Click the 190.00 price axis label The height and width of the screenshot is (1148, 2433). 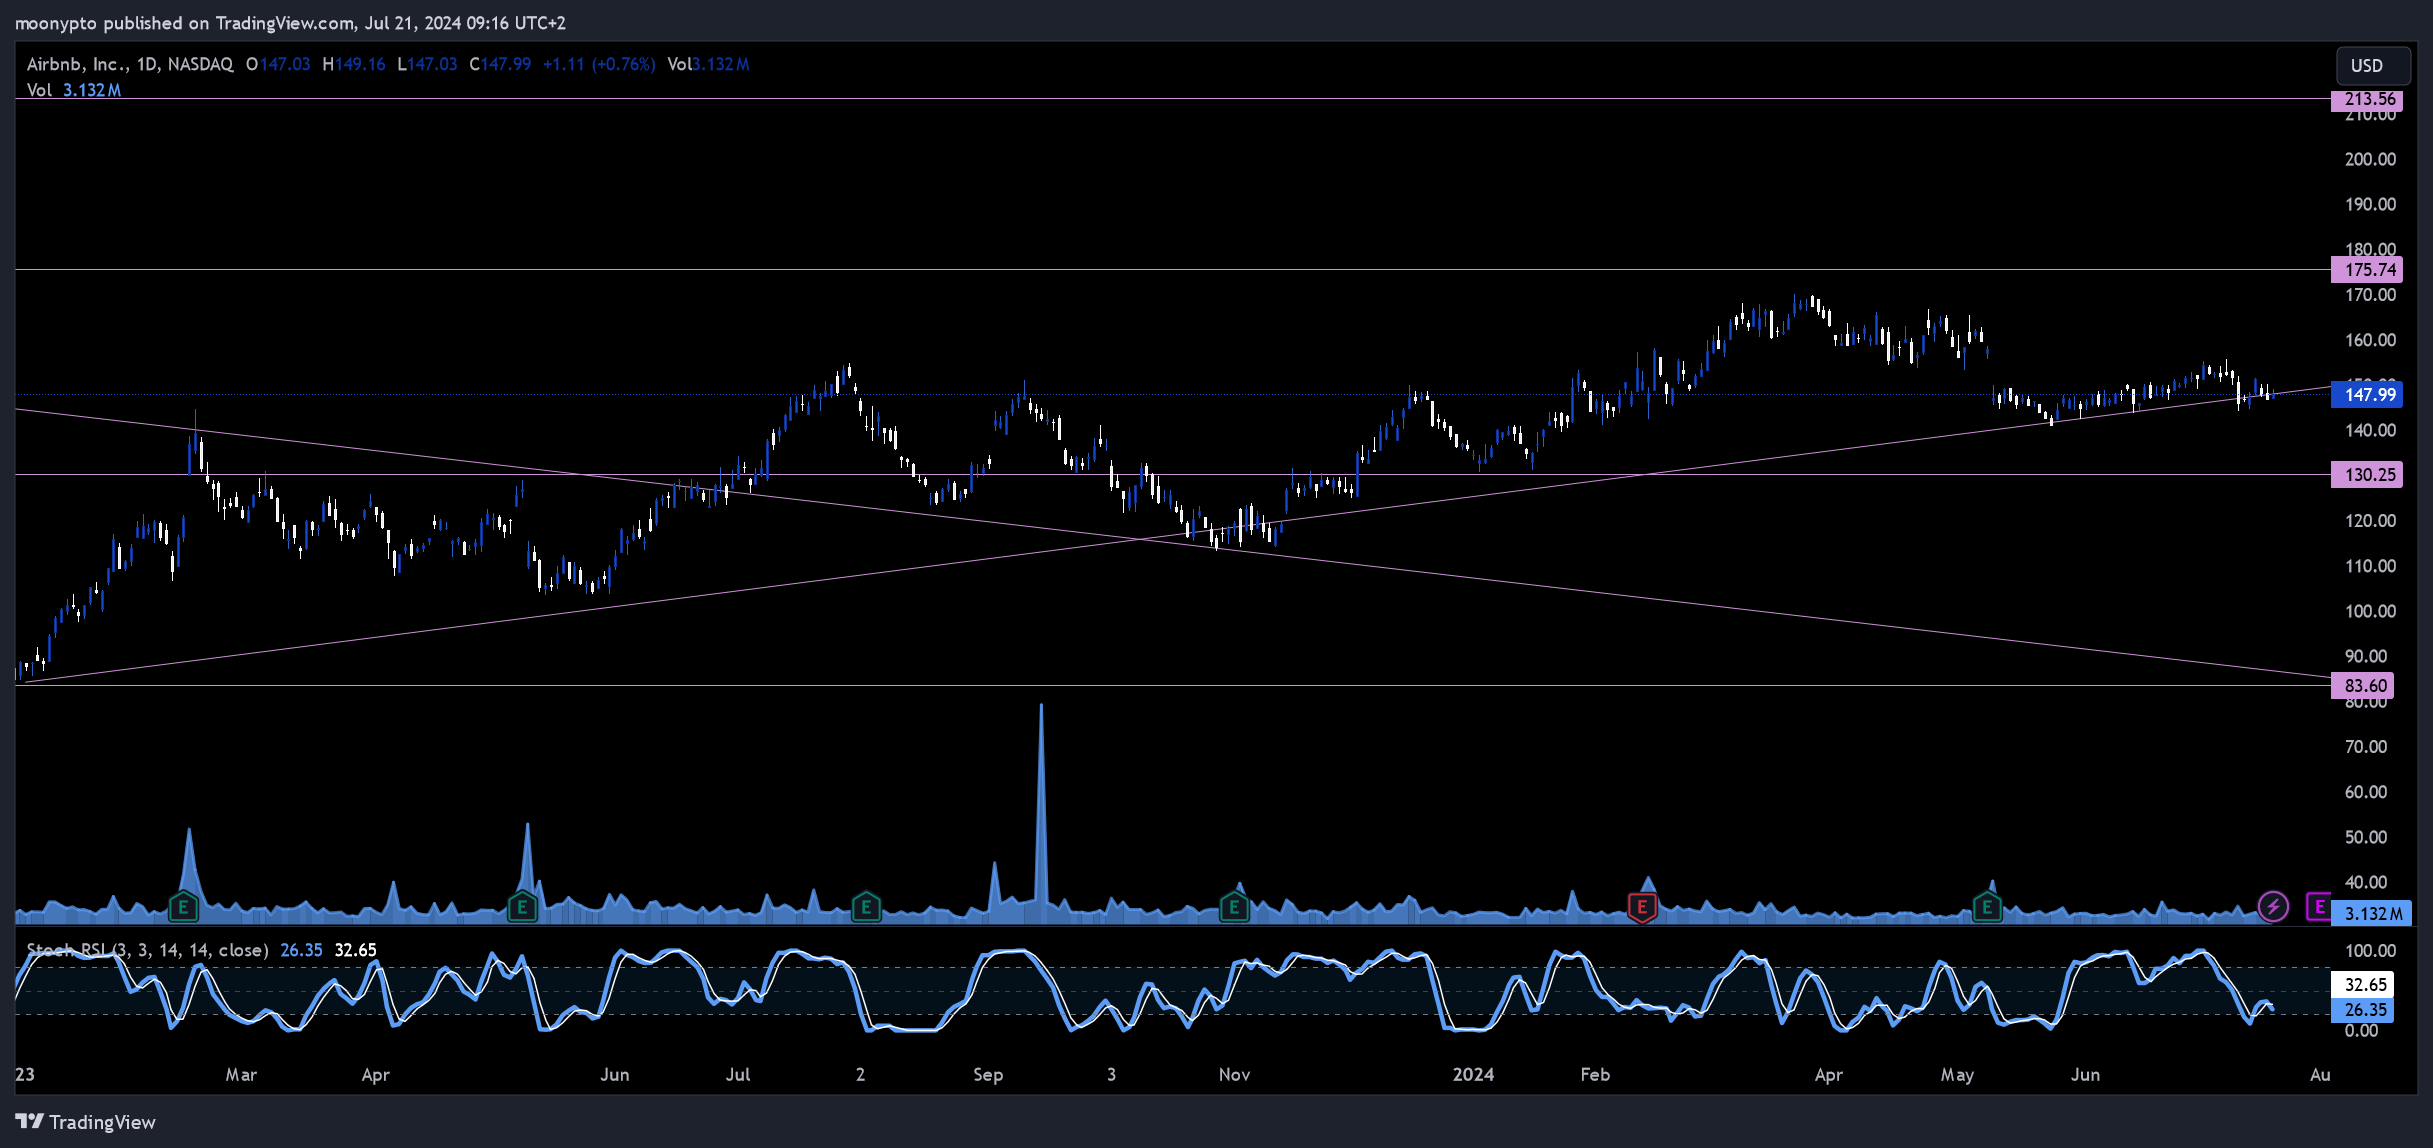(2370, 204)
